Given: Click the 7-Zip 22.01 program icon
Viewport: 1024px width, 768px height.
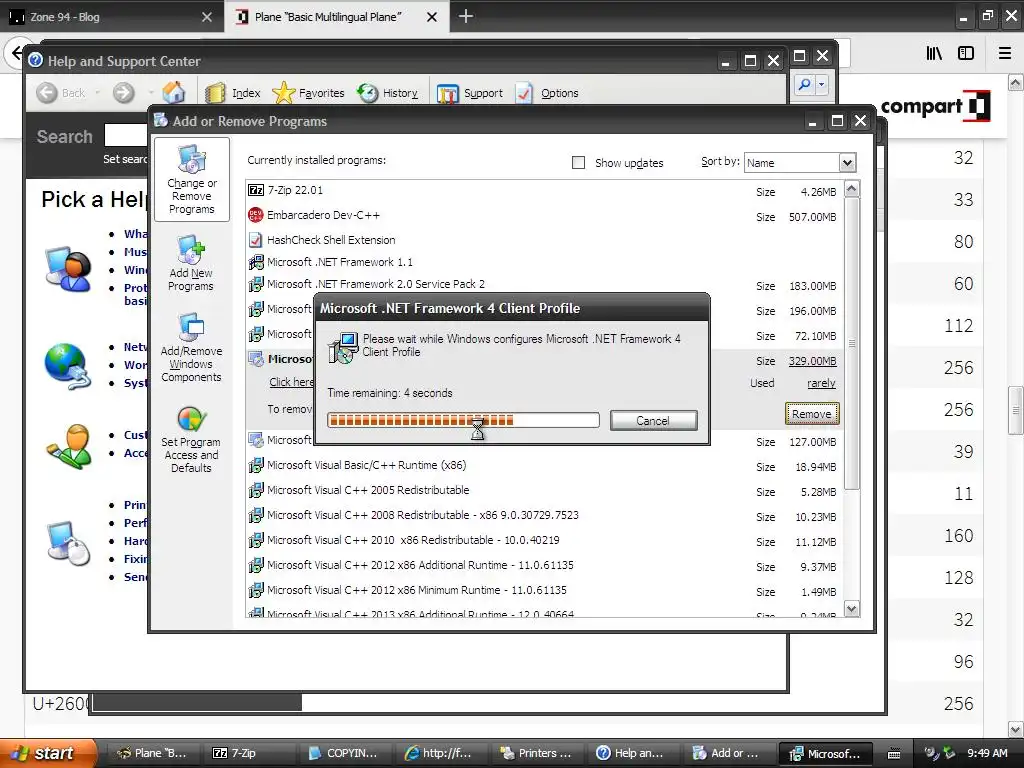Looking at the screenshot, I should coord(256,190).
